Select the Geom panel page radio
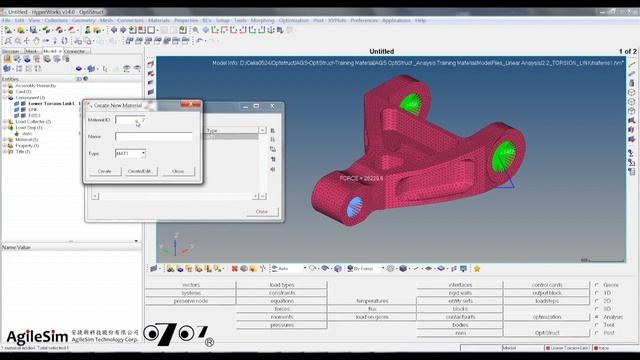640x360 pixels. click(597, 285)
